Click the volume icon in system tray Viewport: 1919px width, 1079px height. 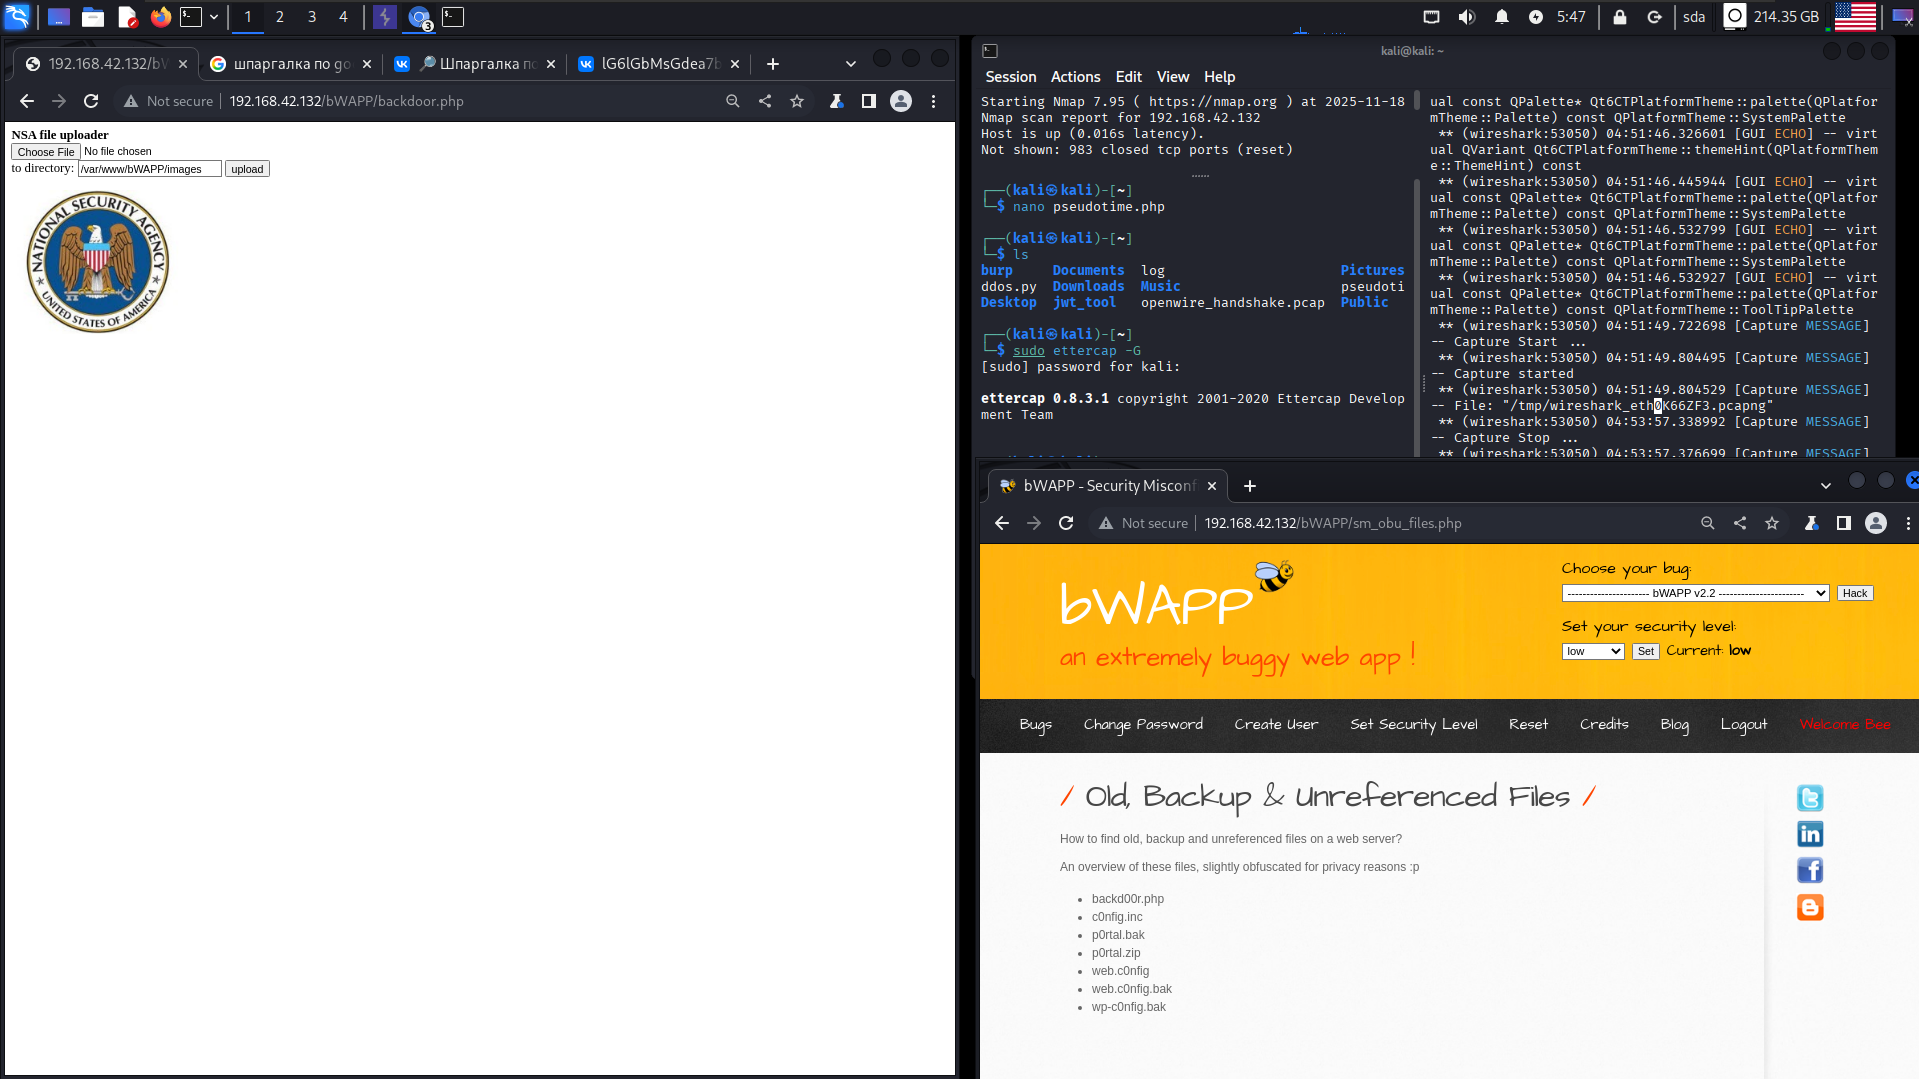(1466, 17)
